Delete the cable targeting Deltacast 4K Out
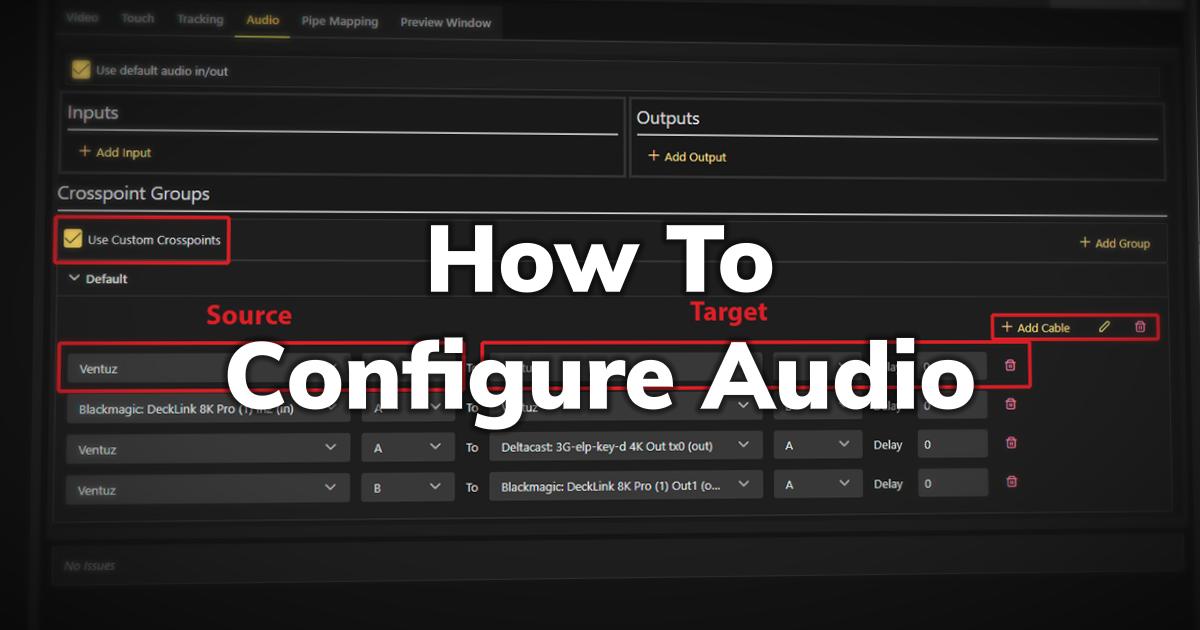This screenshot has width=1200, height=630. pyautogui.click(x=1011, y=443)
